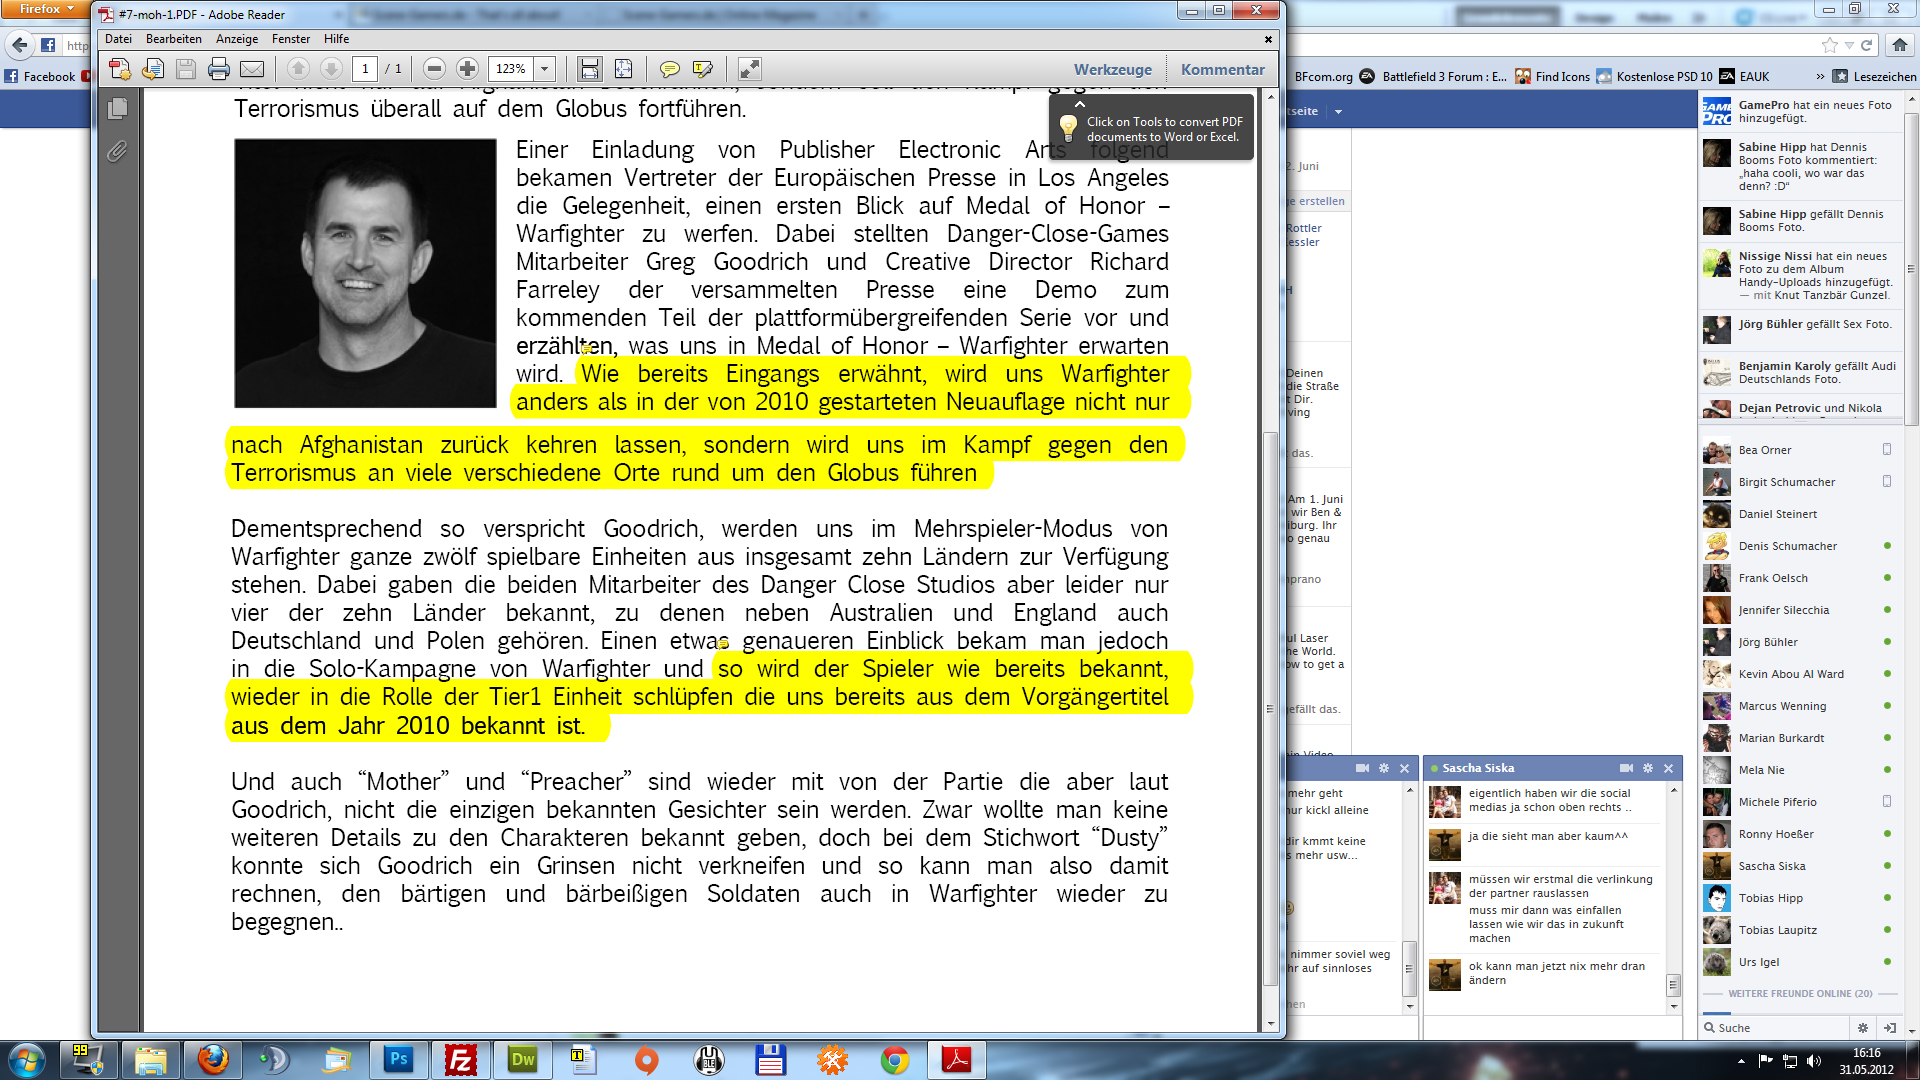Open Sascha Siska chat options gear
Image resolution: width=1920 pixels, height=1080 pixels.
[1648, 768]
